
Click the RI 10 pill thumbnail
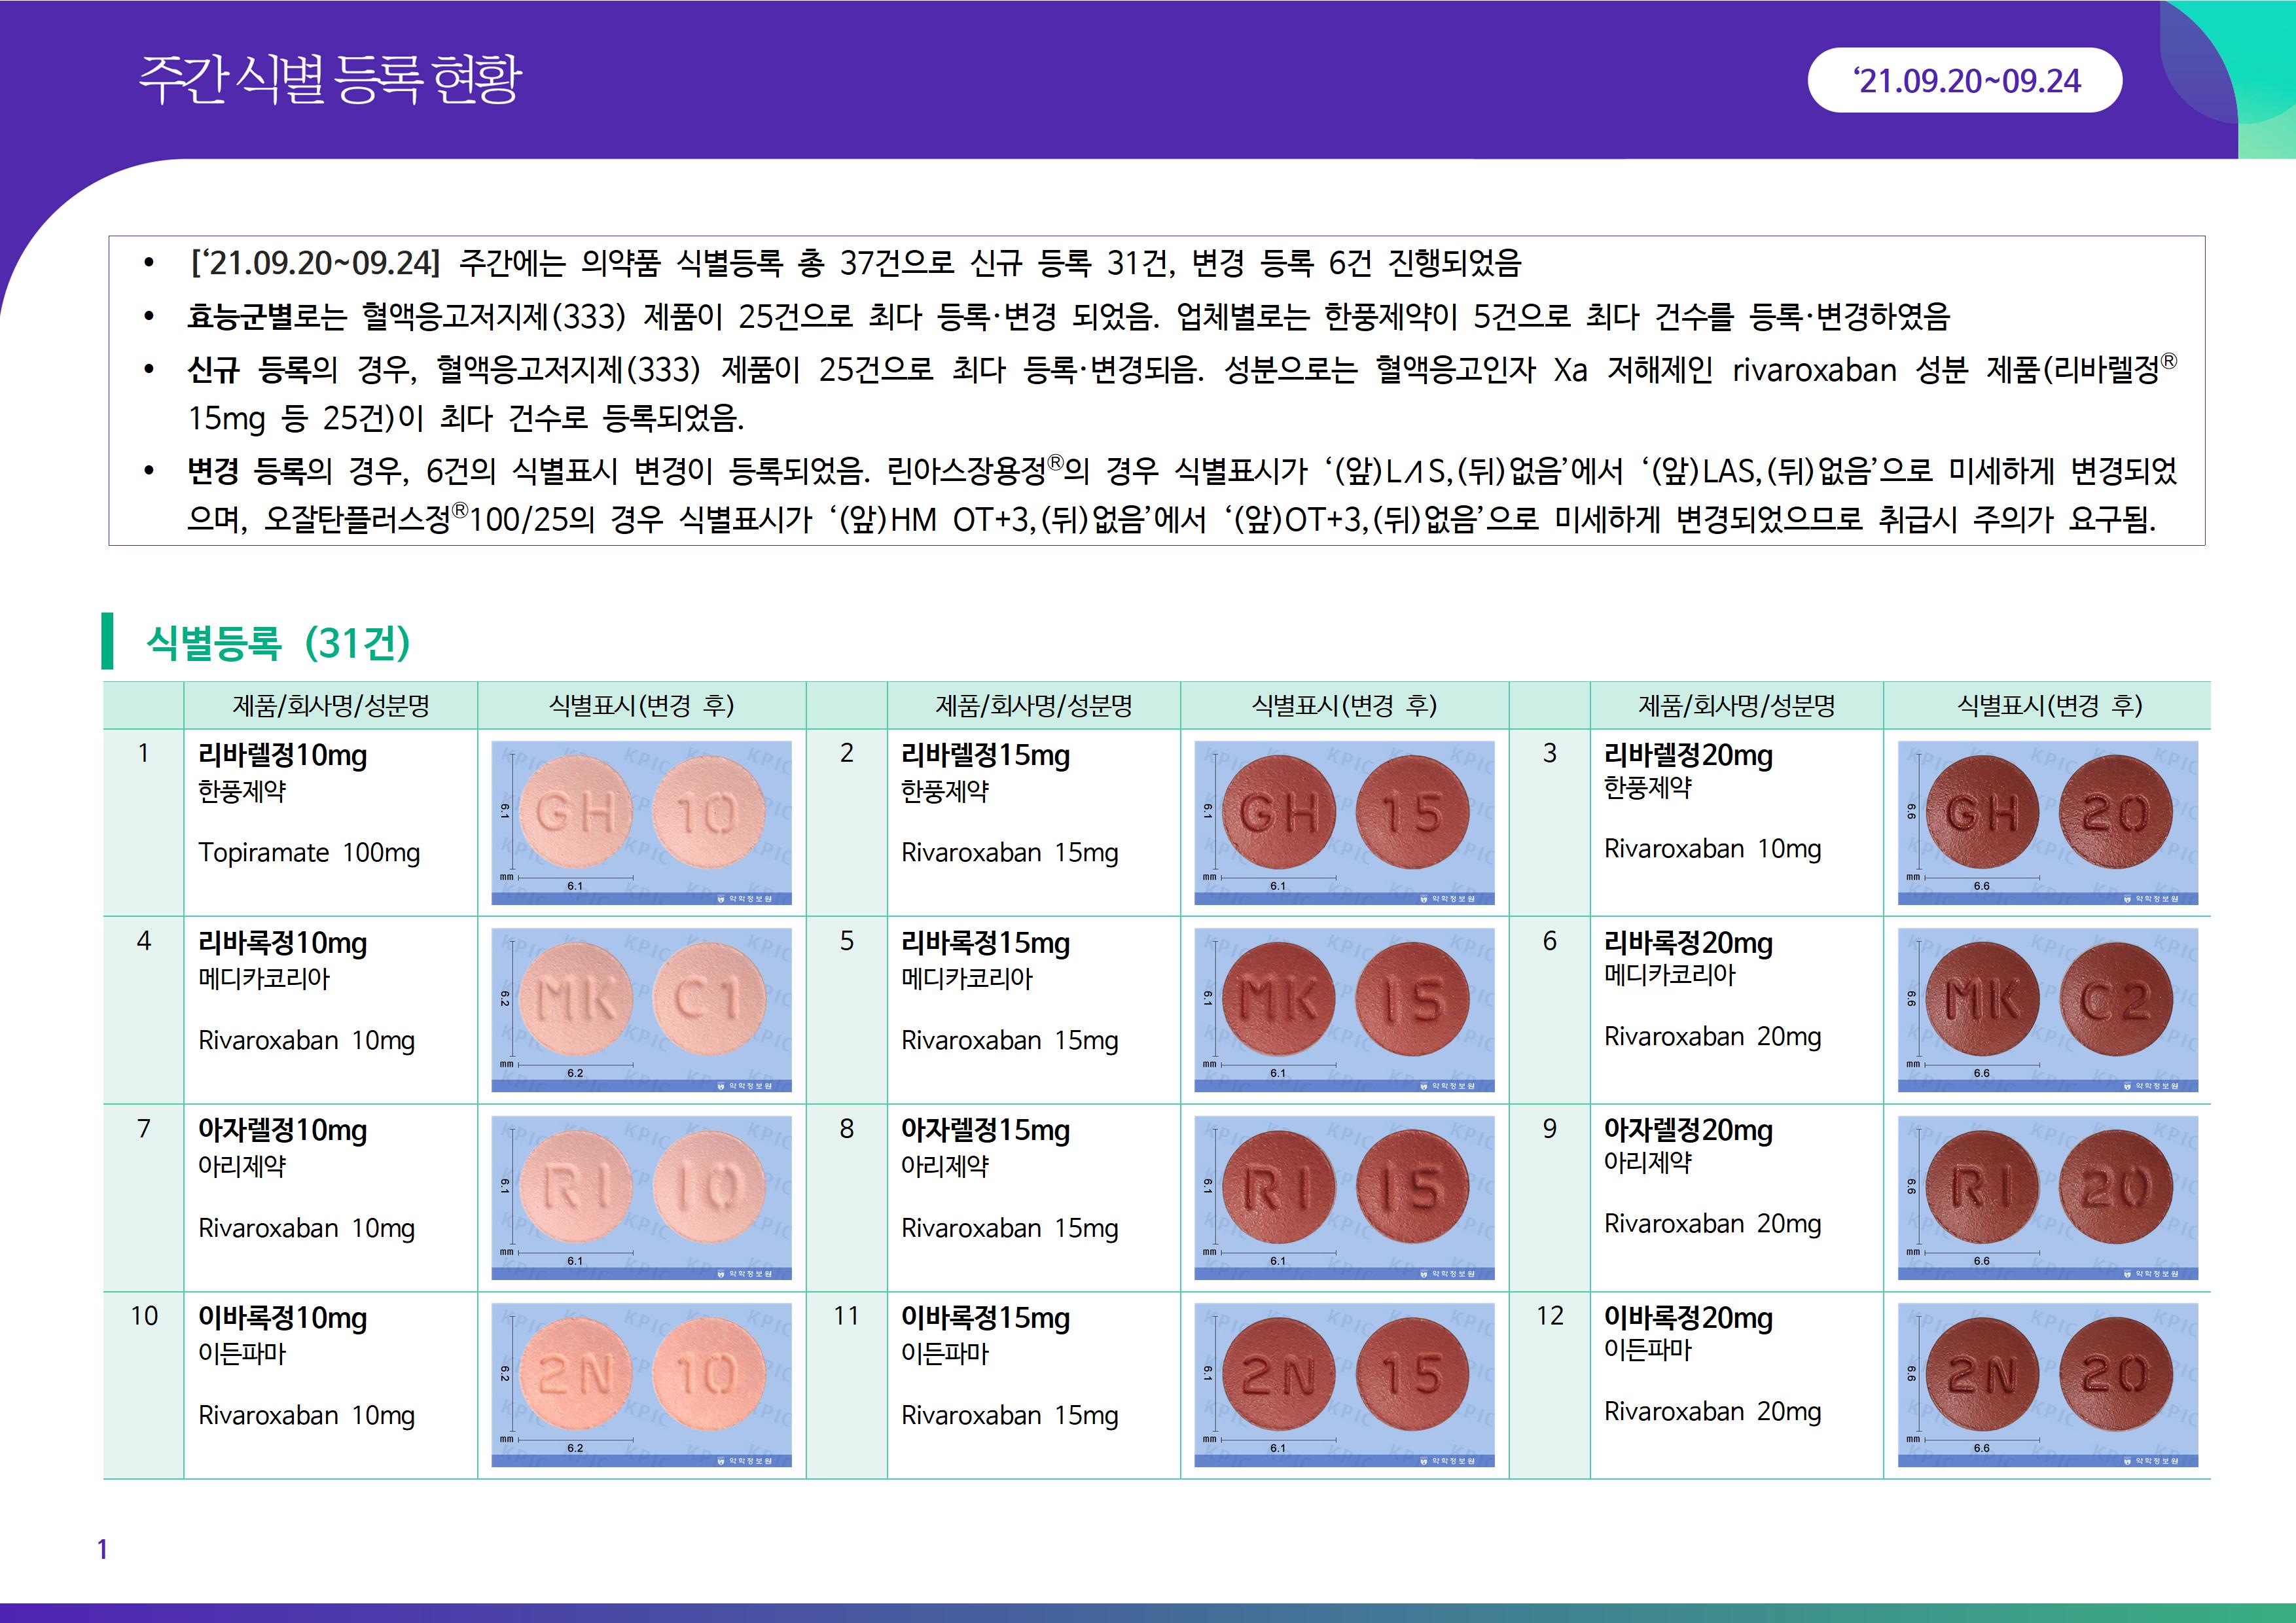coord(641,1197)
